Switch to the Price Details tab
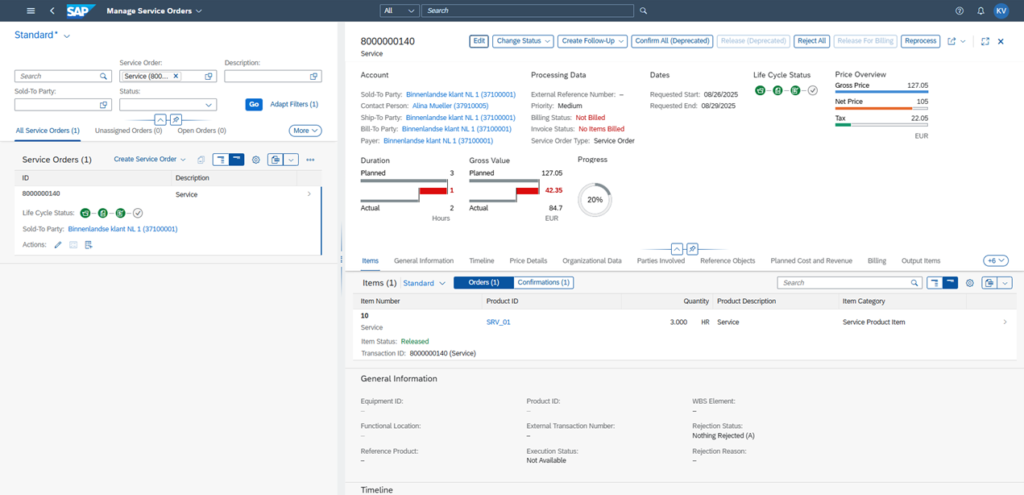Image resolution: width=1024 pixels, height=495 pixels. 529,261
